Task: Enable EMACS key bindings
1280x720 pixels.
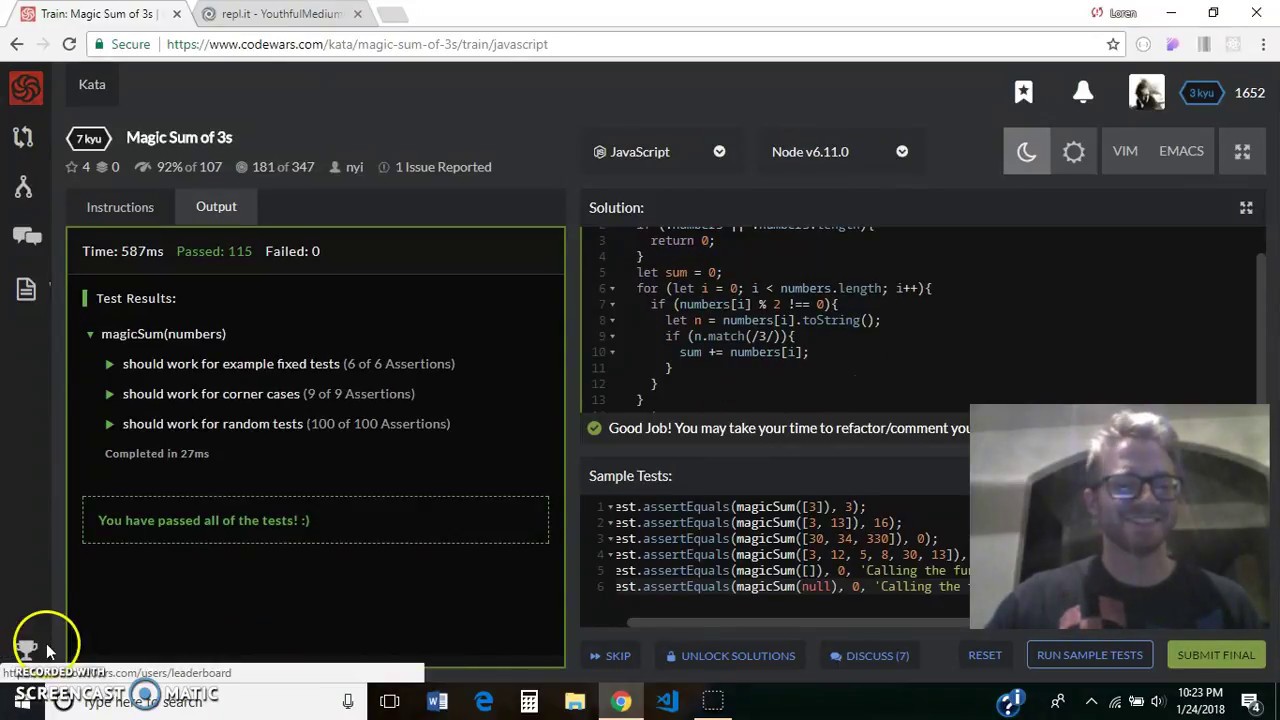Action: click(1181, 151)
